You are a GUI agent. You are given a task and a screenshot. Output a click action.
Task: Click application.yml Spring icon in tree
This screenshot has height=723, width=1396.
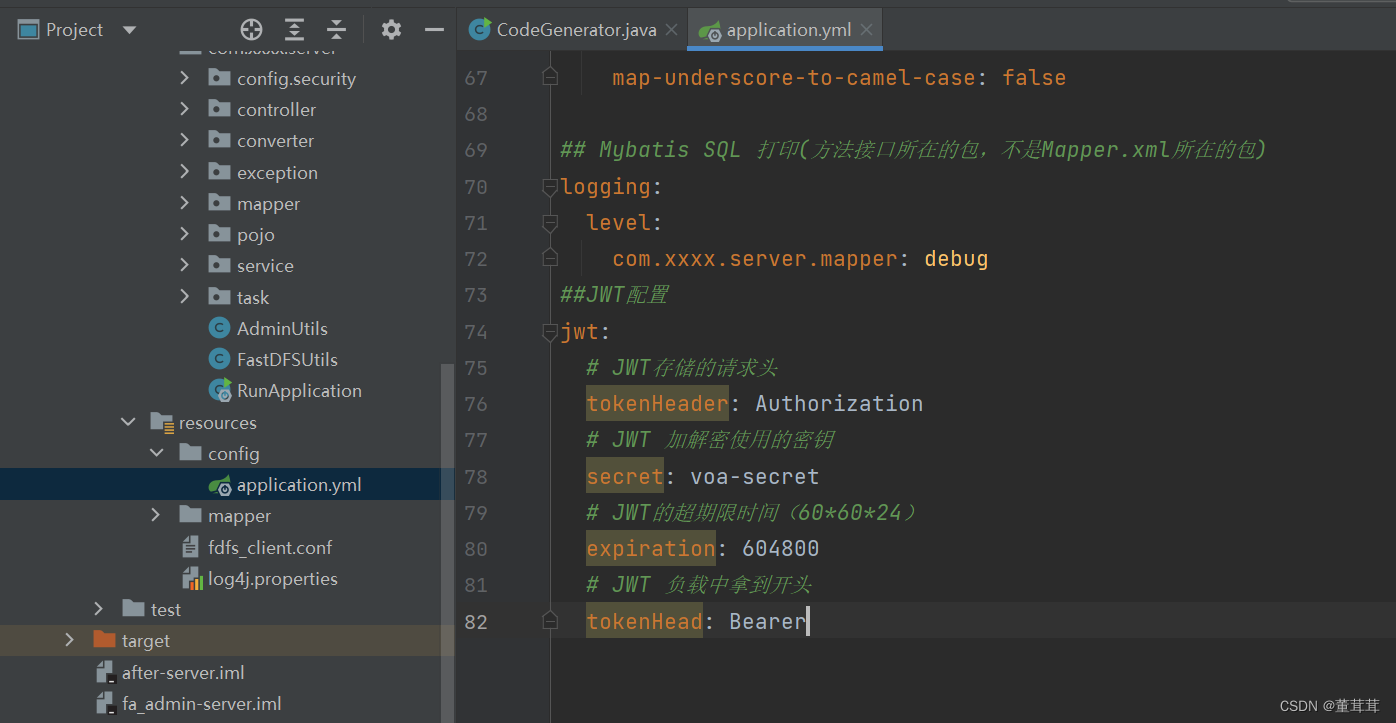[x=220, y=485]
